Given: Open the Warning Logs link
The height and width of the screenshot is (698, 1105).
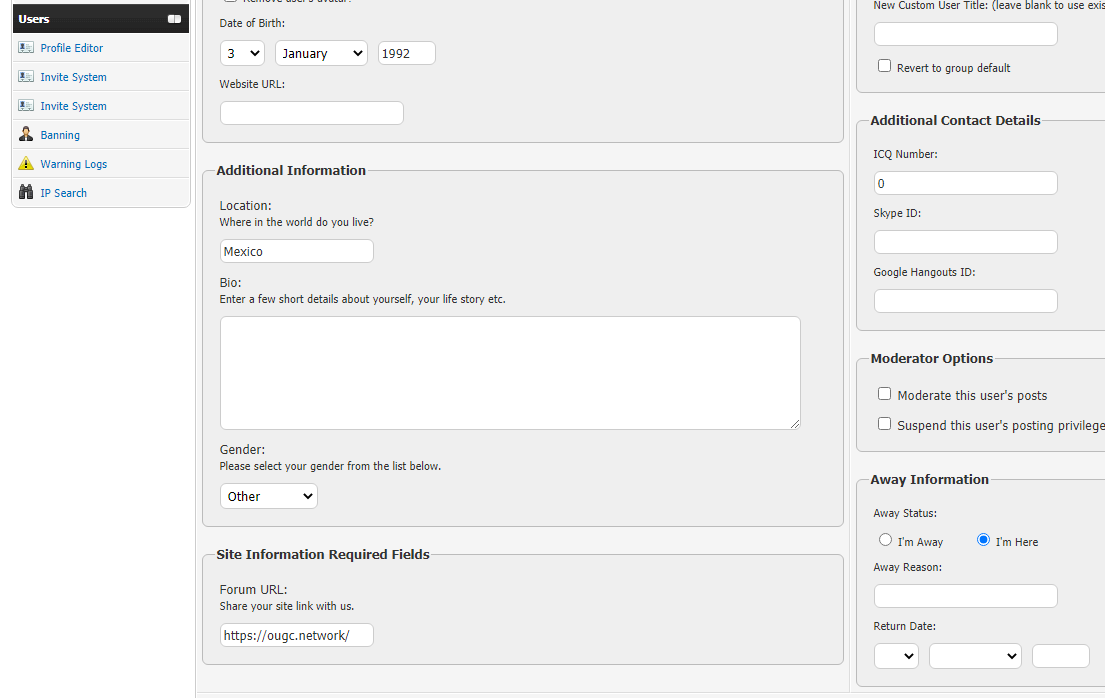Looking at the screenshot, I should 73,164.
